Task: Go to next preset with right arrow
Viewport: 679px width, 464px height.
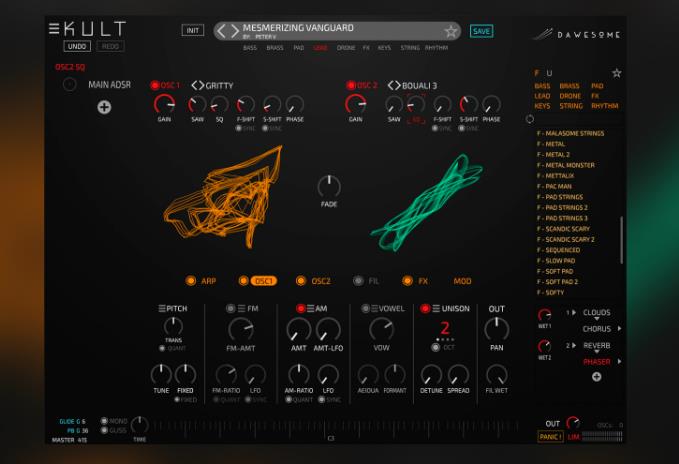Action: [235, 31]
